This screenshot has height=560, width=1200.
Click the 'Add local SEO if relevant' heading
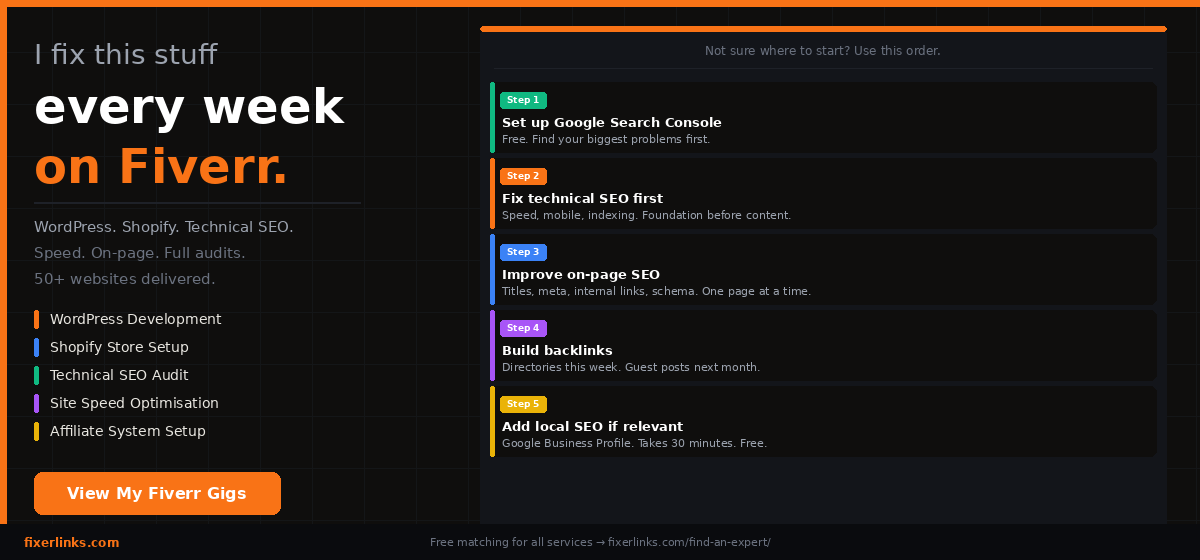592,427
